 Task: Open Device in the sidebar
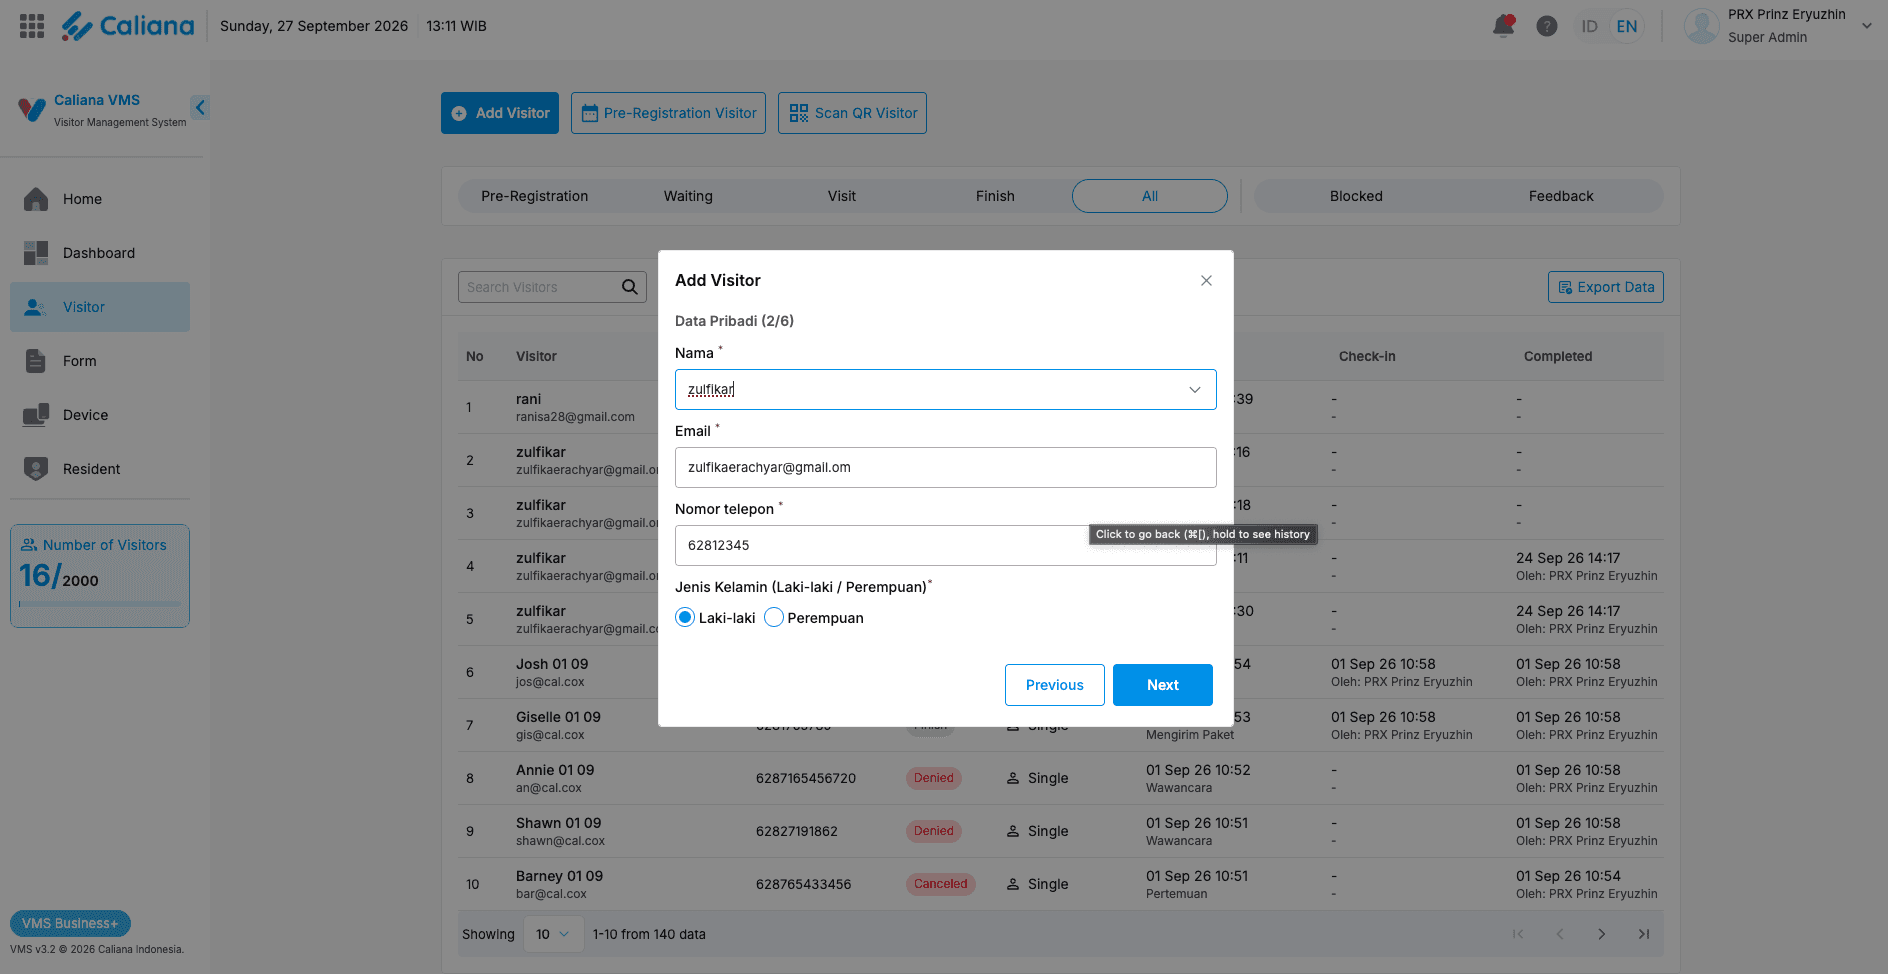(100, 415)
